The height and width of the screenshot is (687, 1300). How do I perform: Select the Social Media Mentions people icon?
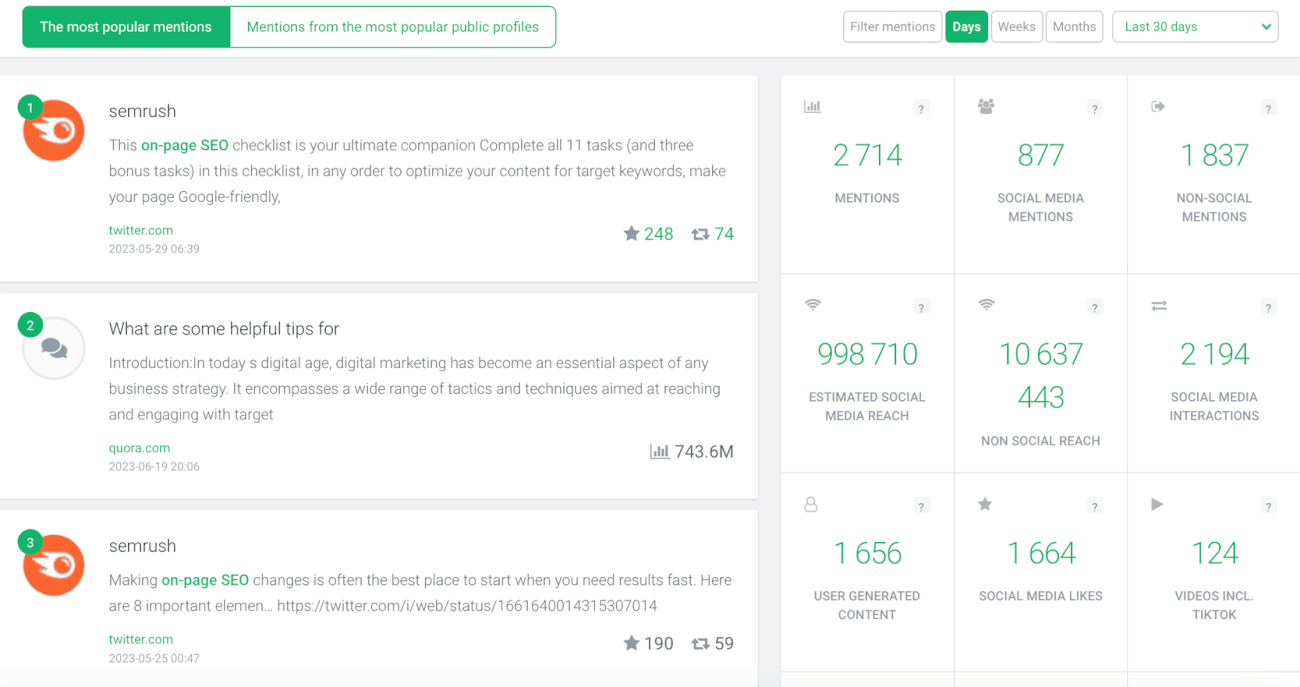point(986,106)
